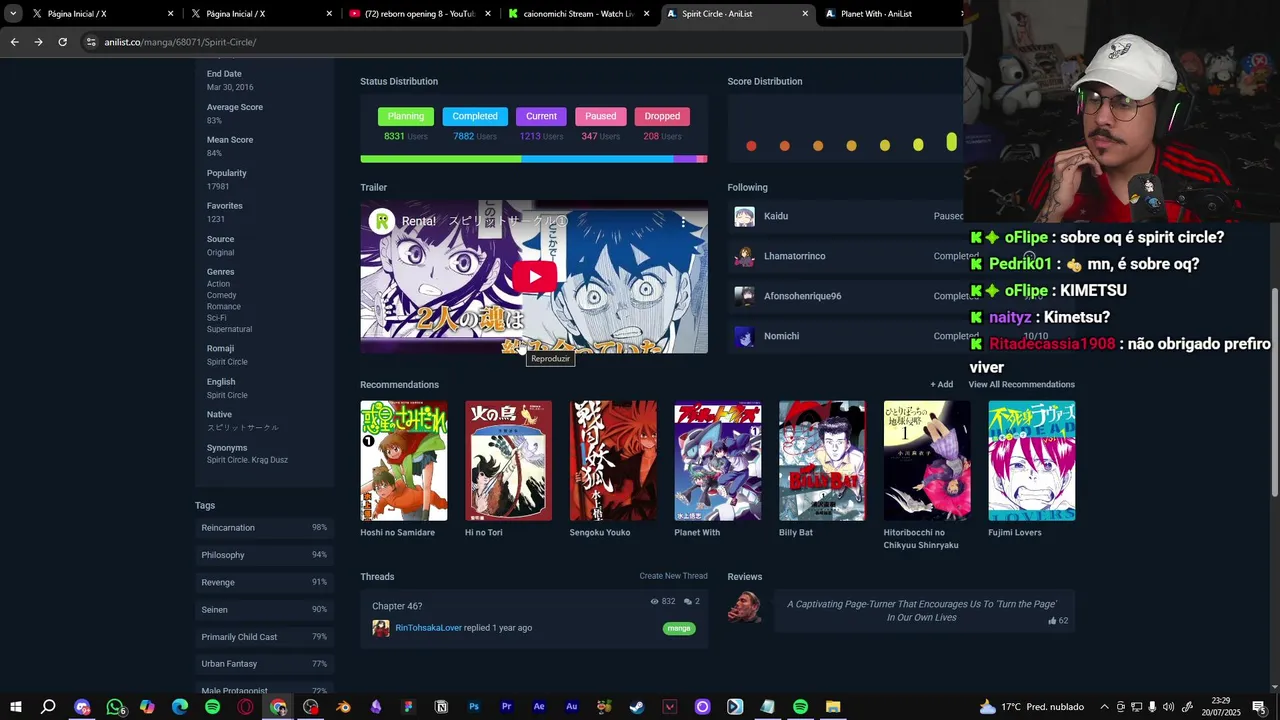Open Lhamatorrinco's profile in Following
This screenshot has width=1280, height=720.
[x=794, y=256]
